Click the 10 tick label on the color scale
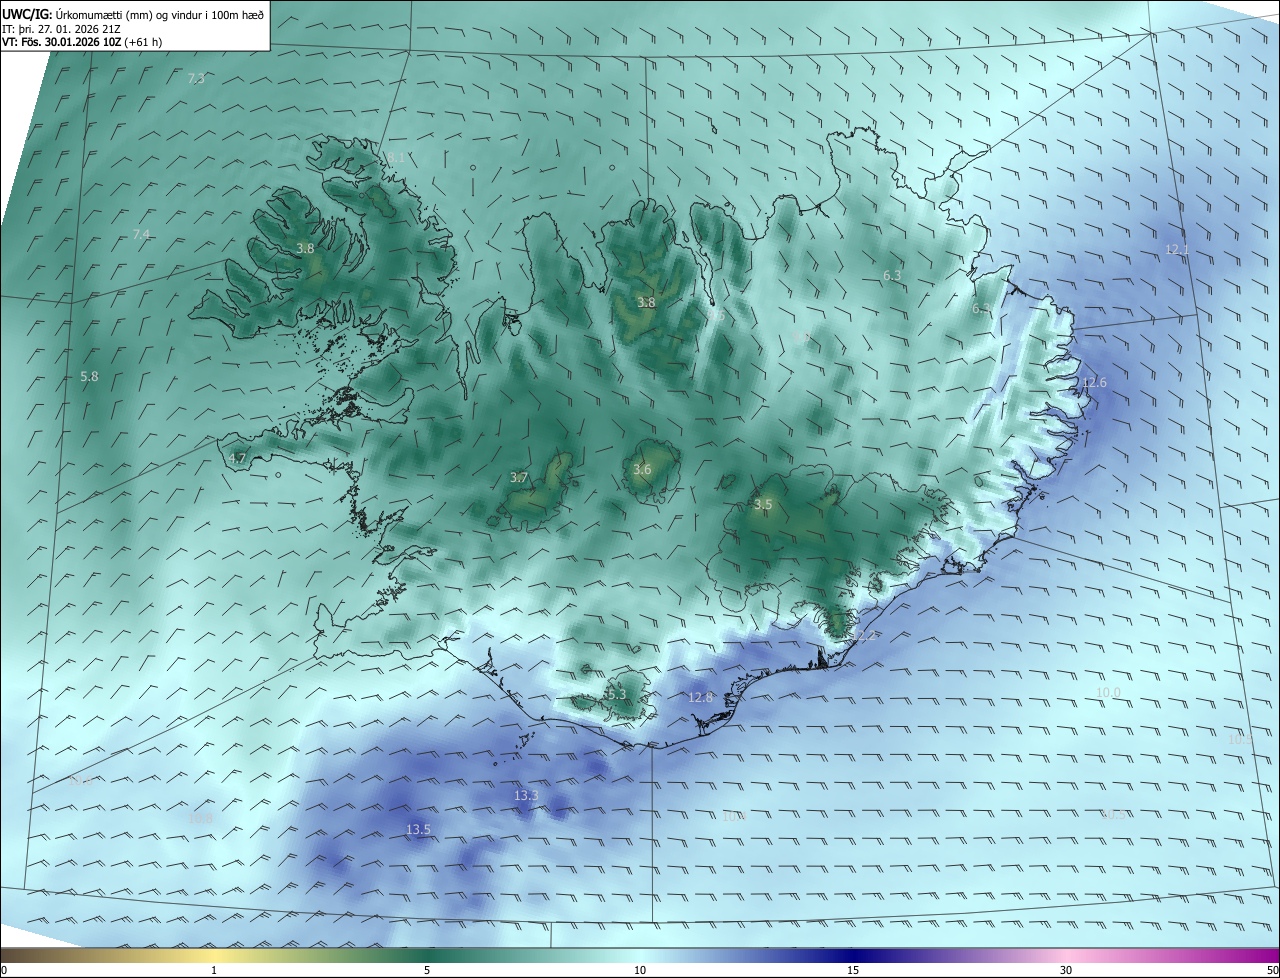Screen dimensions: 1280x978 click(640, 970)
